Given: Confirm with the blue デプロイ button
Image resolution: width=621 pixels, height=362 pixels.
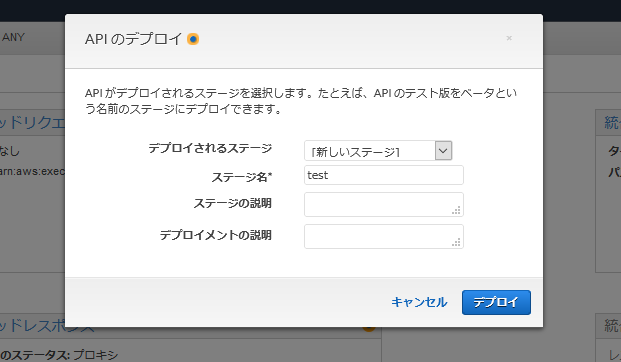Looking at the screenshot, I should pos(496,303).
